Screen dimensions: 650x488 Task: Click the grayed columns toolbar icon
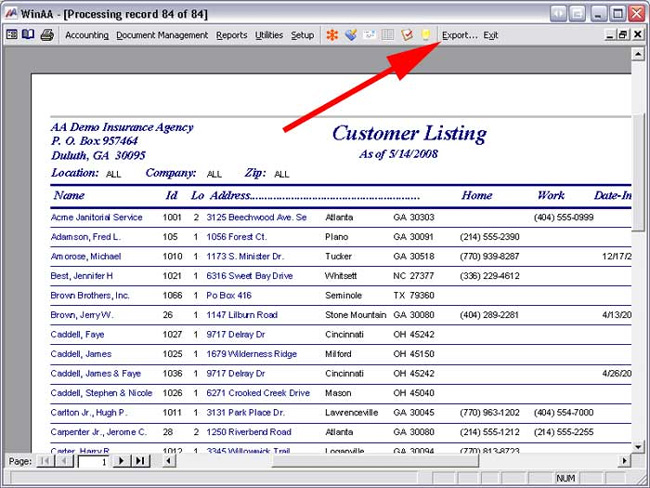[388, 35]
